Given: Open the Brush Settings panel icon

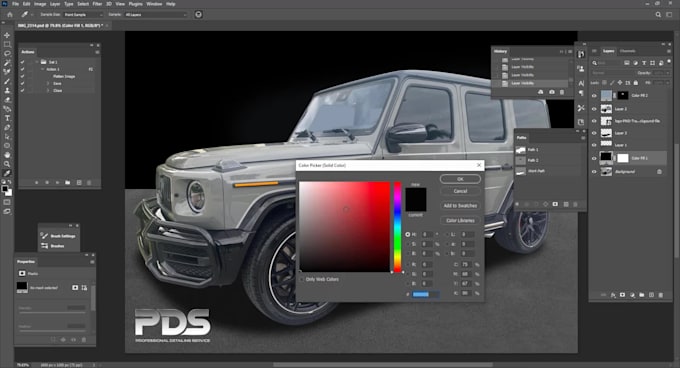Looking at the screenshot, I should (44, 236).
